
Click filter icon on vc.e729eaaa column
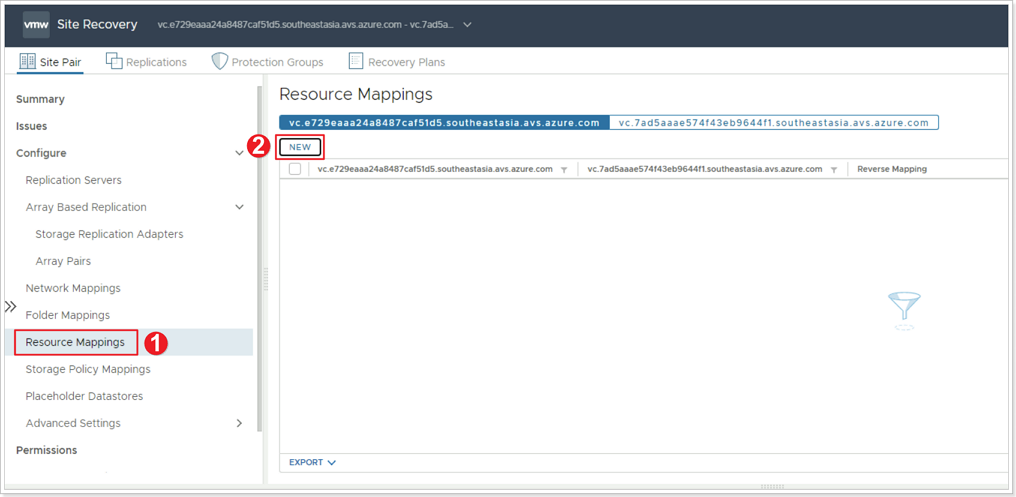(x=564, y=170)
